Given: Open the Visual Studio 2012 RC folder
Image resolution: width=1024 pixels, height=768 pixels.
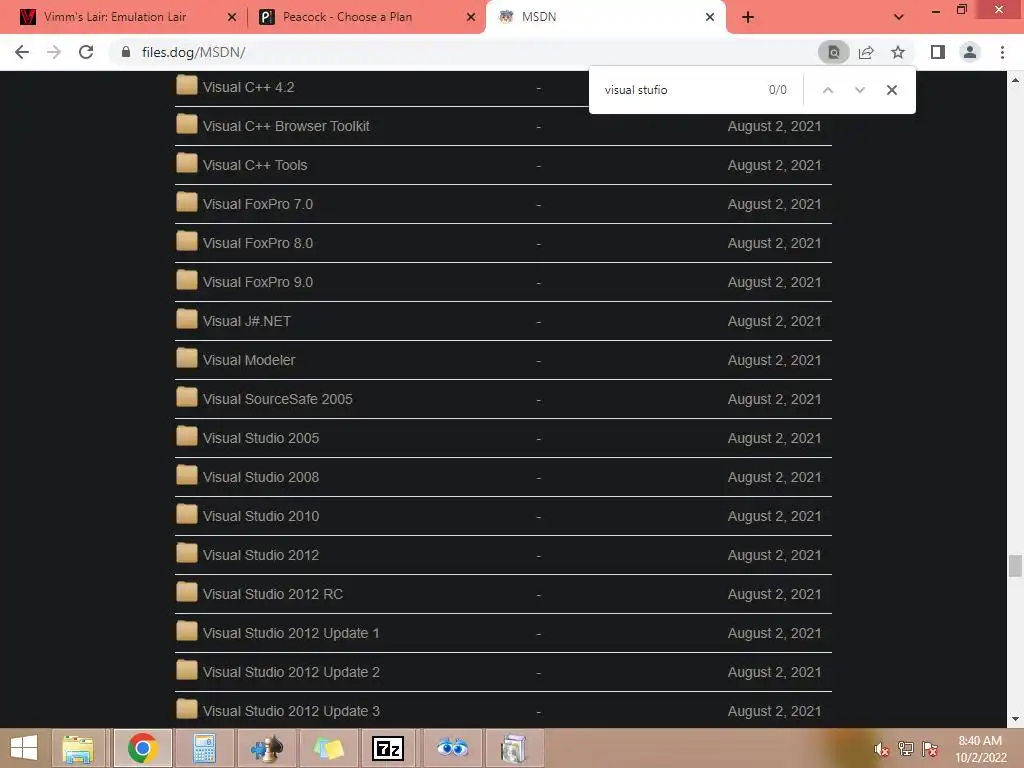Looking at the screenshot, I should 272,594.
